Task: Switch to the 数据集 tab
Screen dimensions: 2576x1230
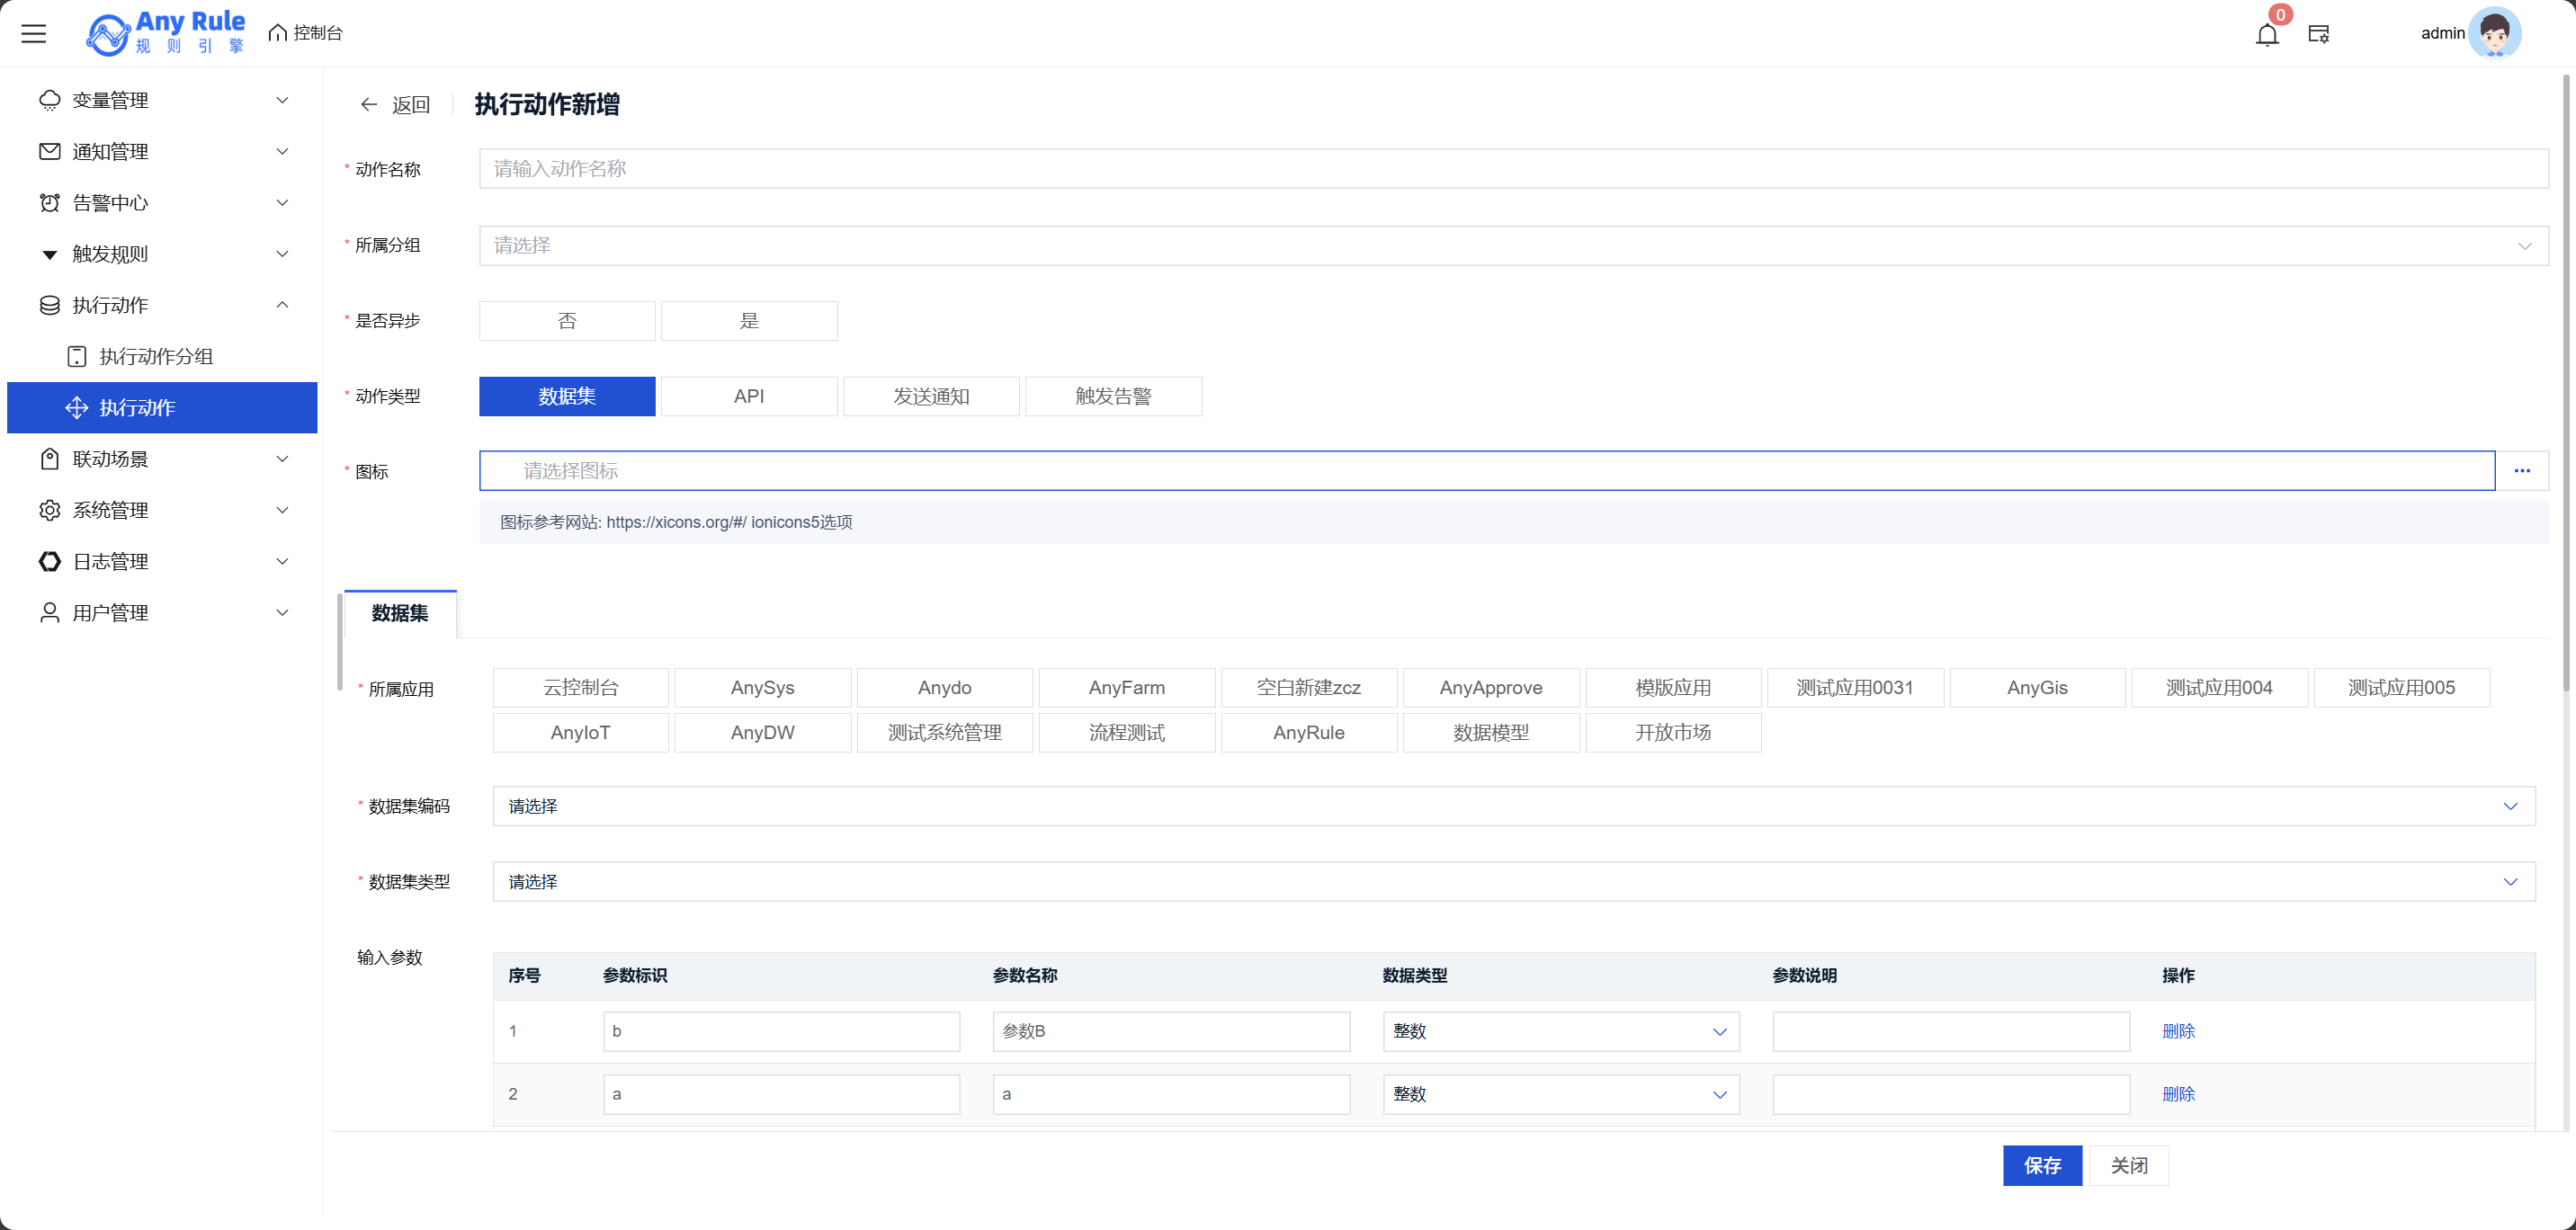Action: tap(400, 614)
